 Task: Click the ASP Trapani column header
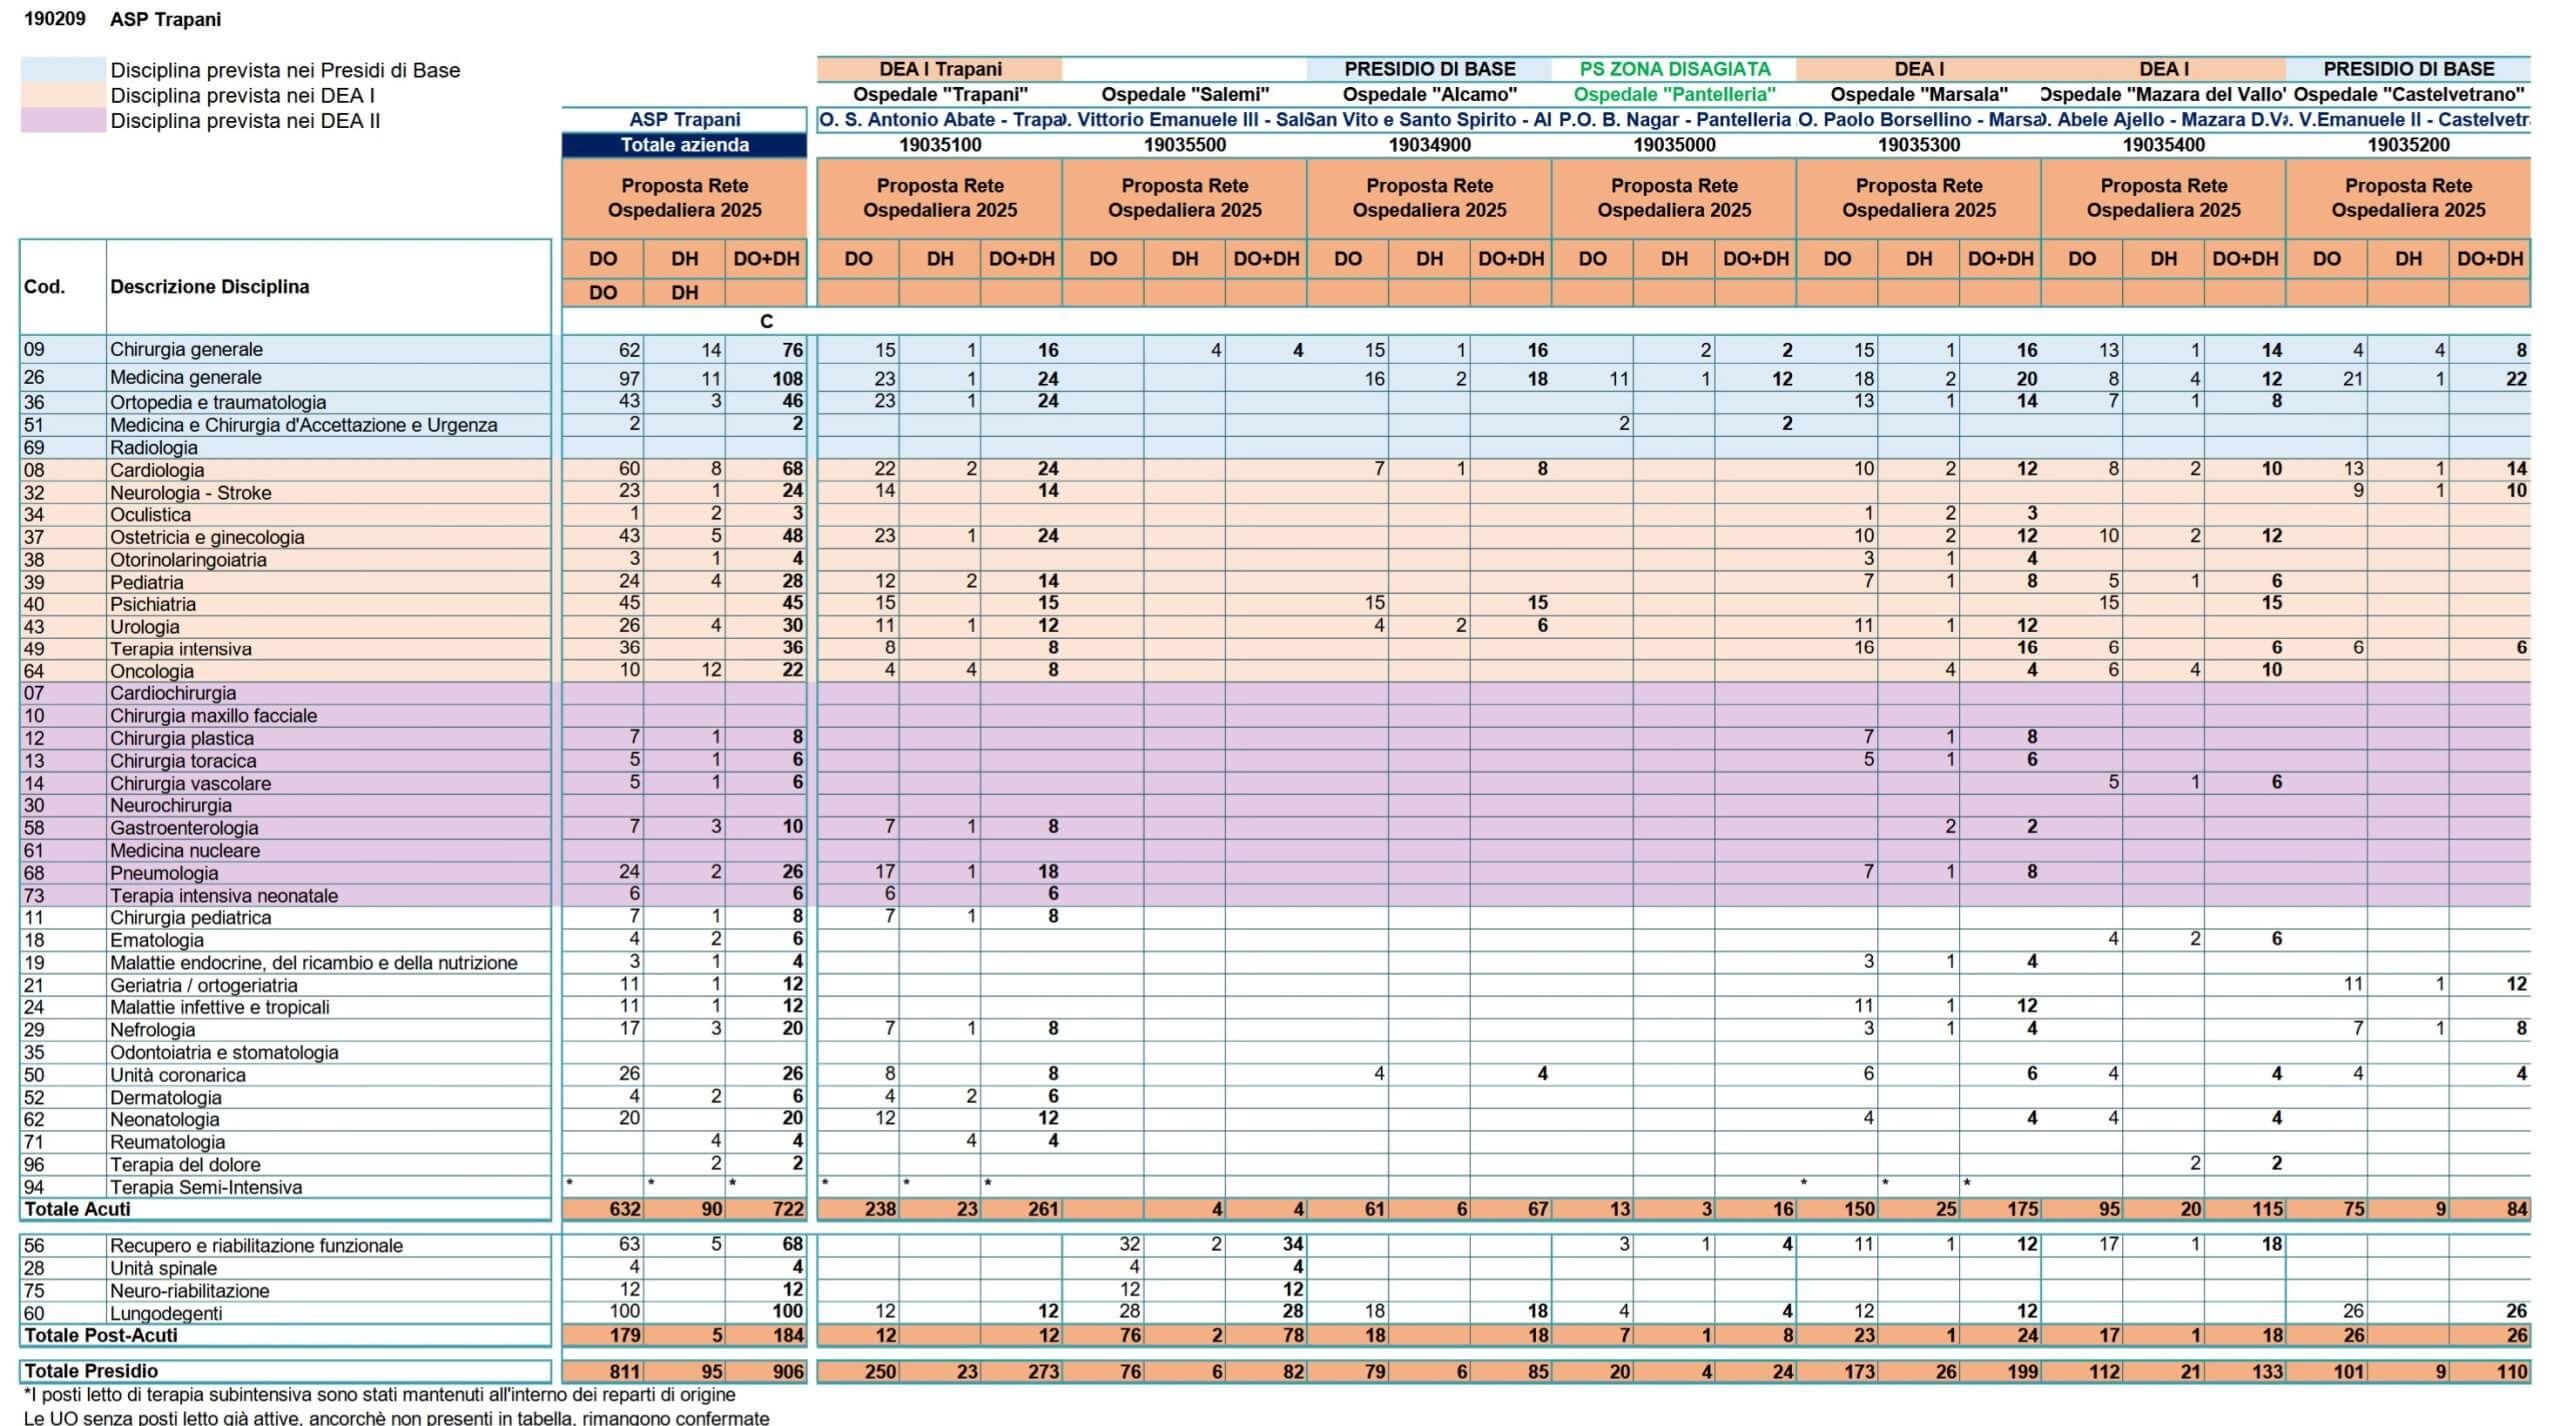point(684,120)
